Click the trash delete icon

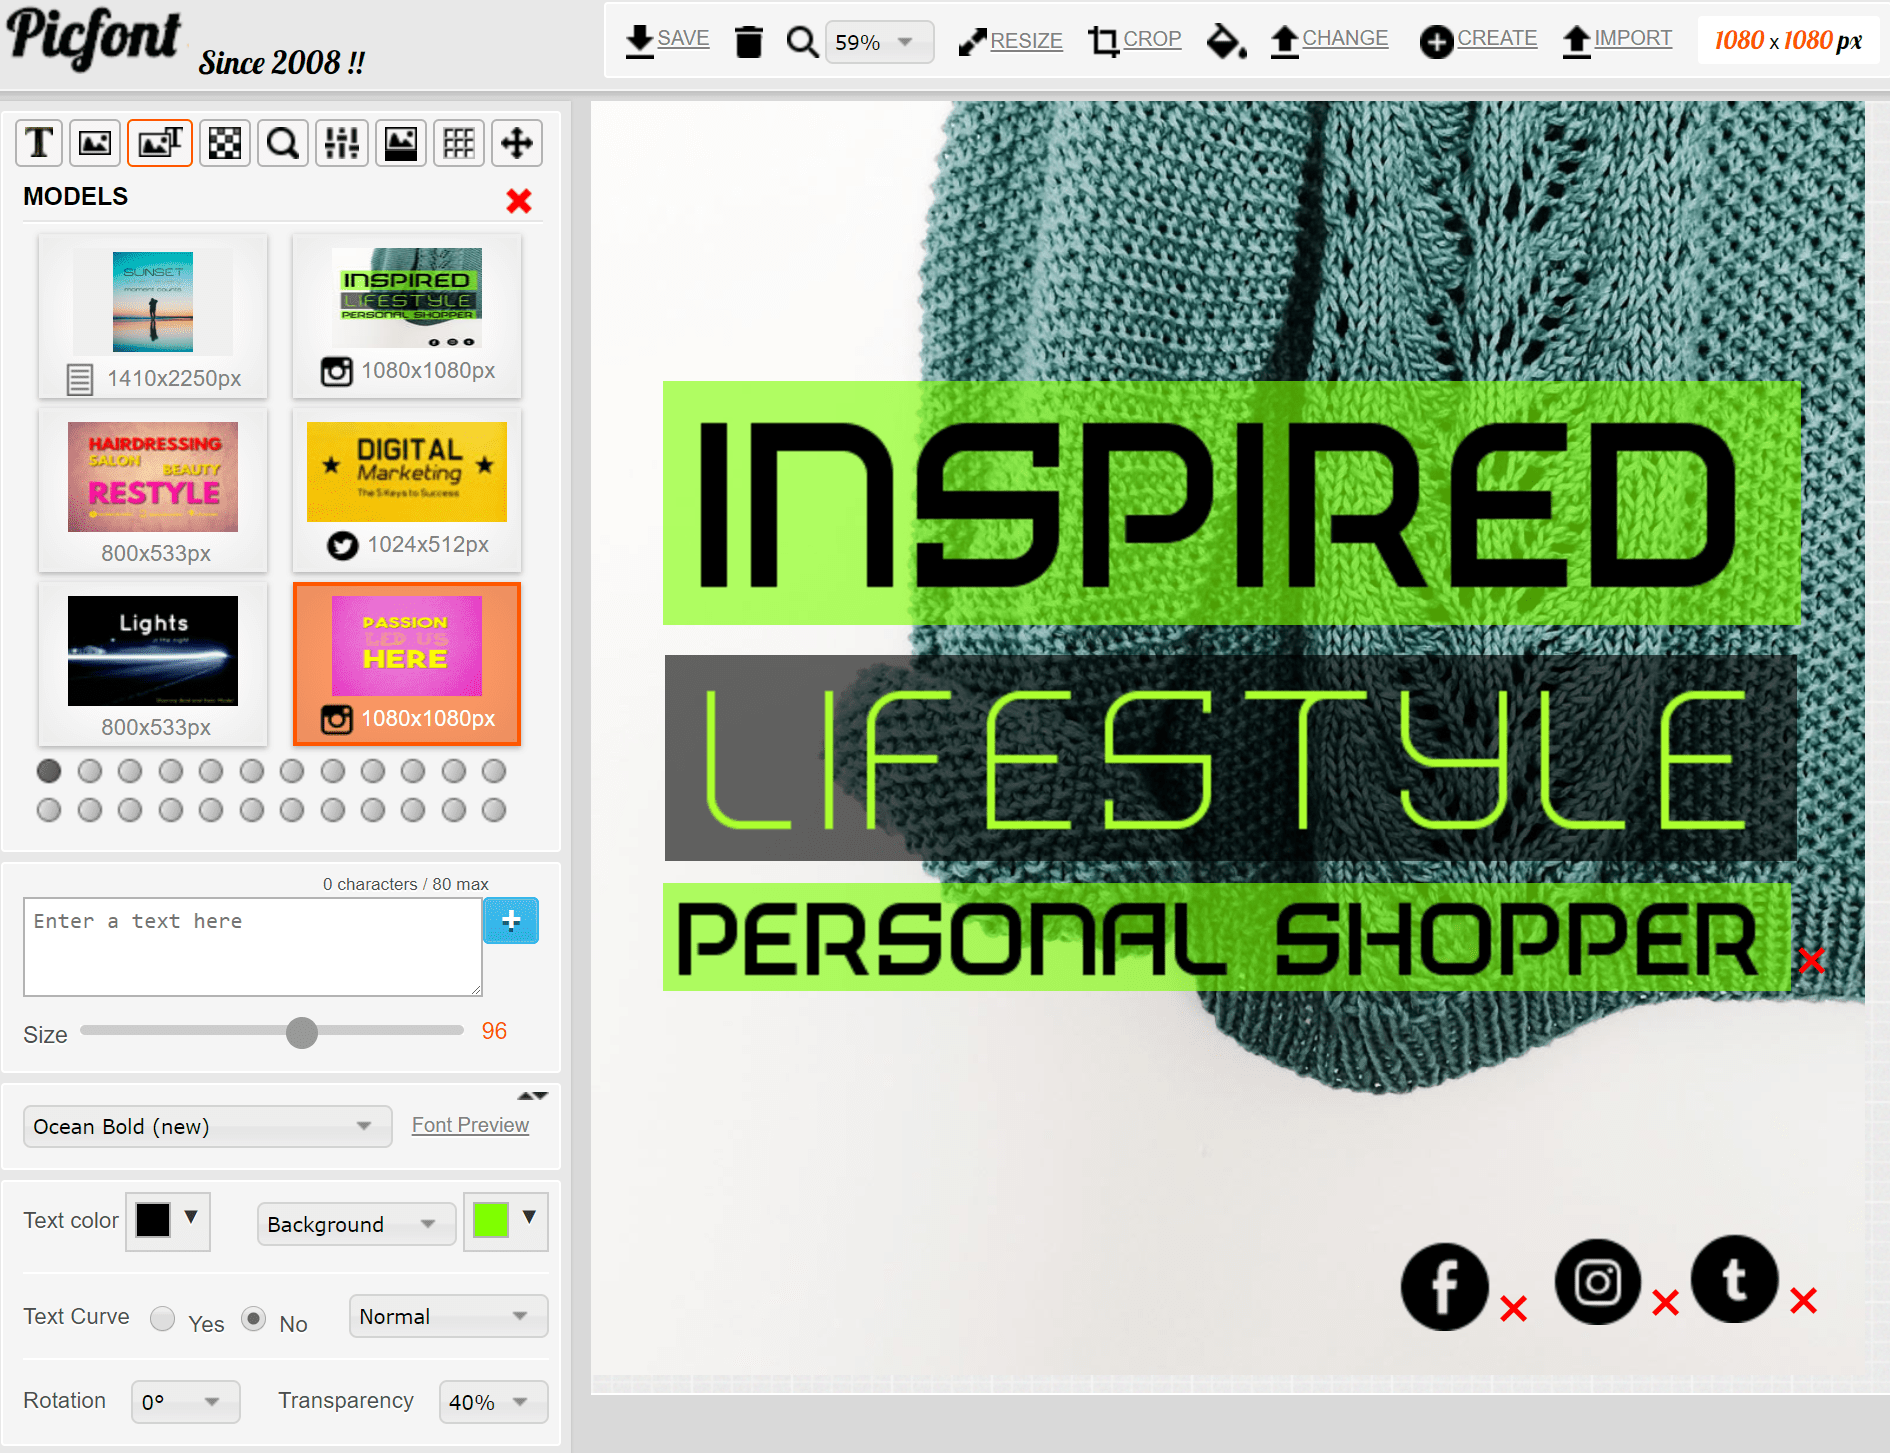[x=749, y=41]
